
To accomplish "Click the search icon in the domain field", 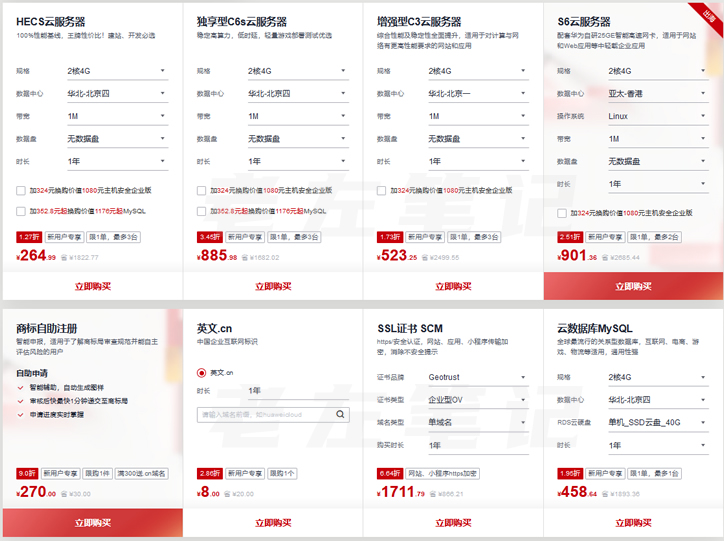I will (340, 413).
